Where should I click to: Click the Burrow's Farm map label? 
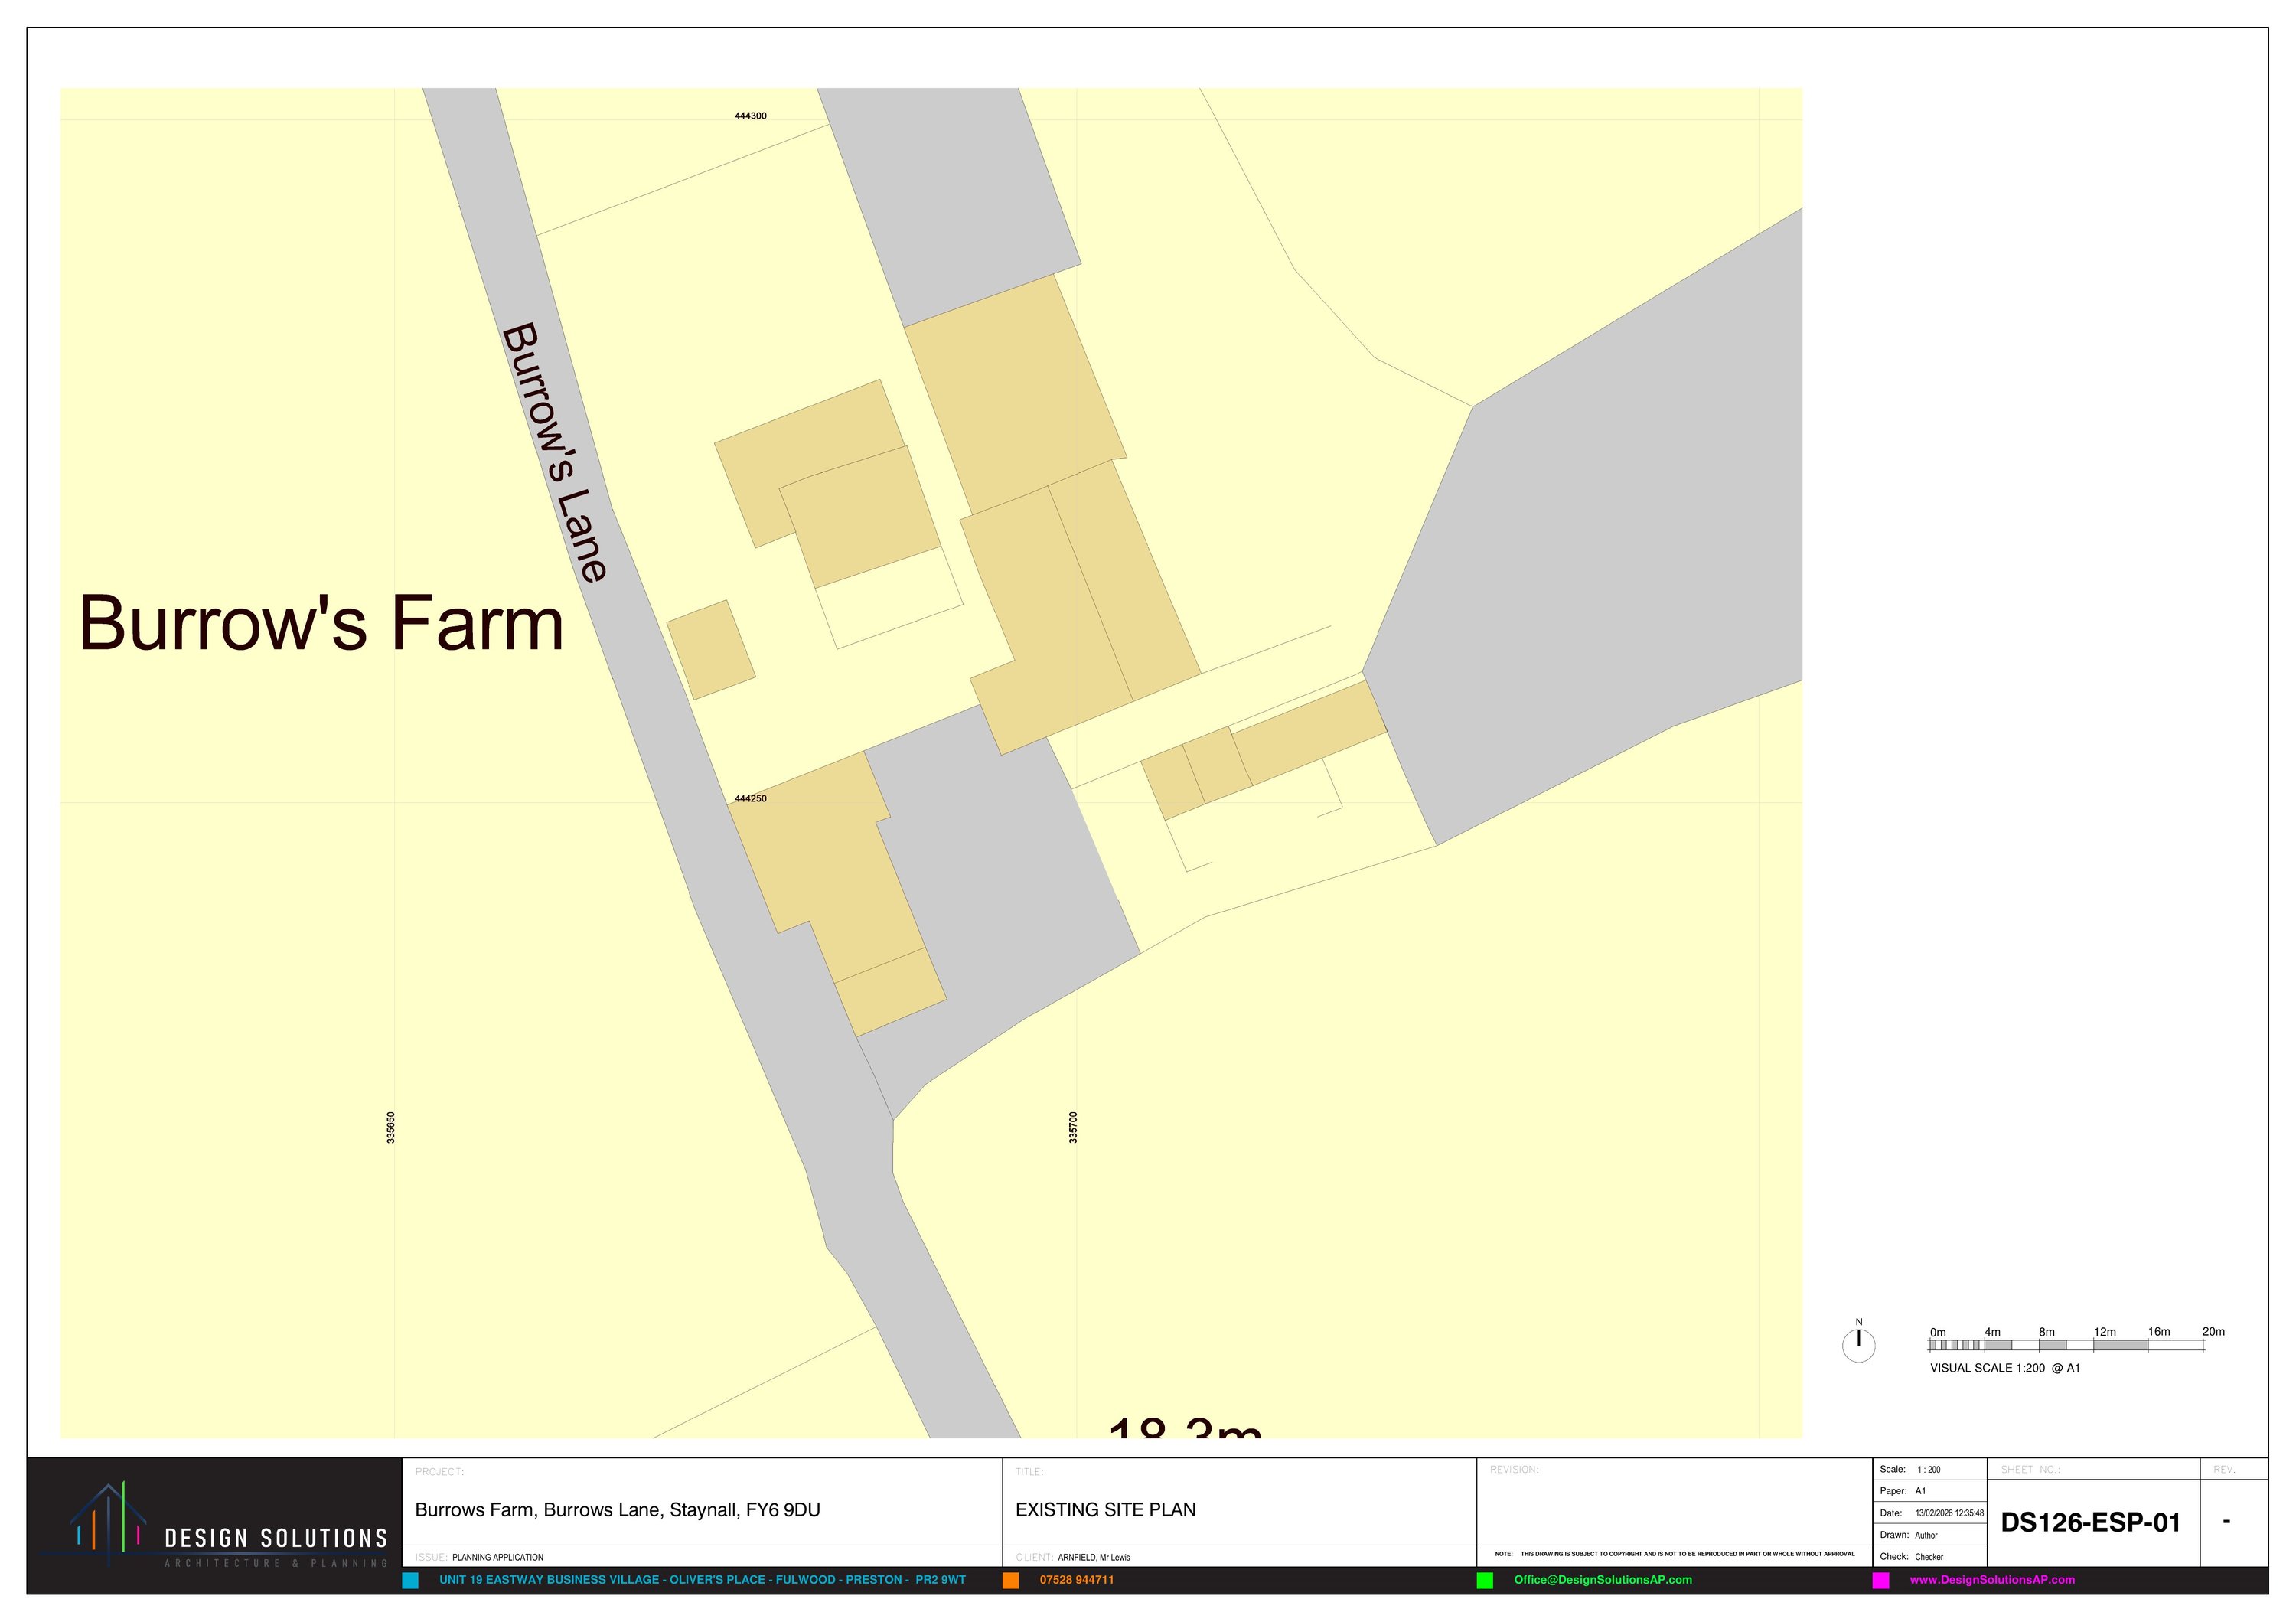click(321, 624)
